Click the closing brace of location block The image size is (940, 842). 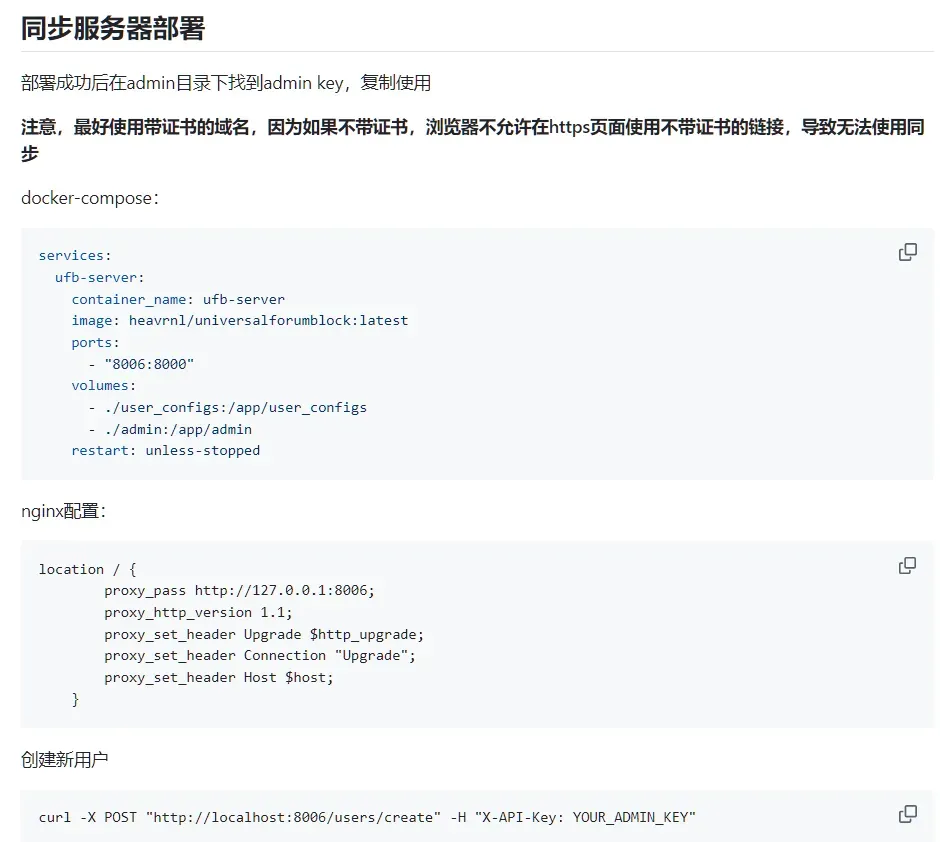point(75,699)
